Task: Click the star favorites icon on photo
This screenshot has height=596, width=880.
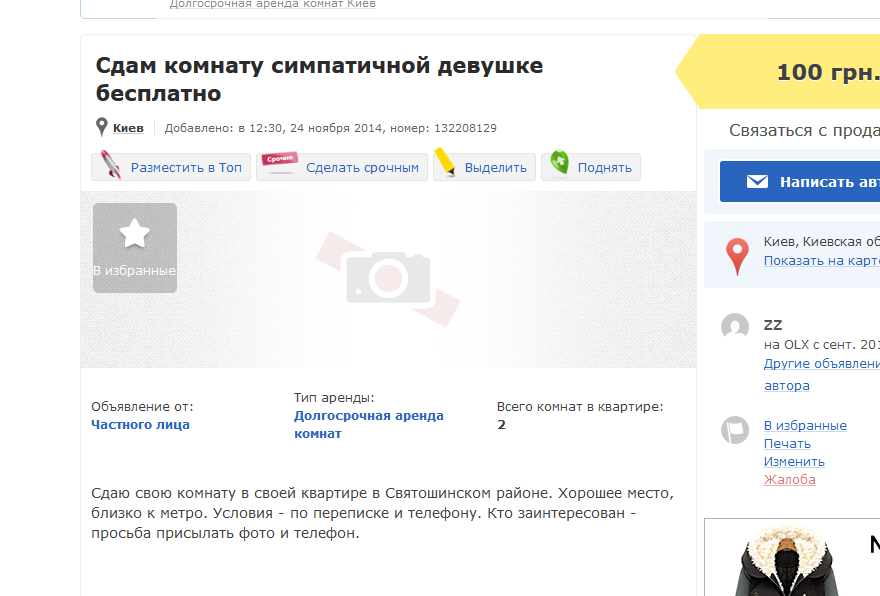Action: (134, 235)
